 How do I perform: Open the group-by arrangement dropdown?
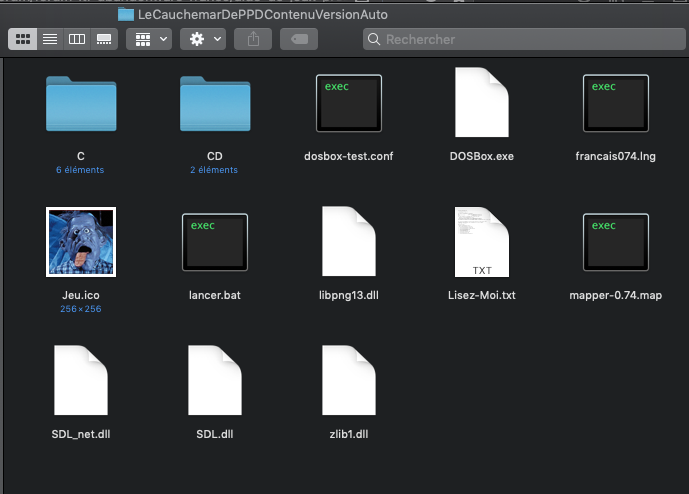click(x=149, y=39)
